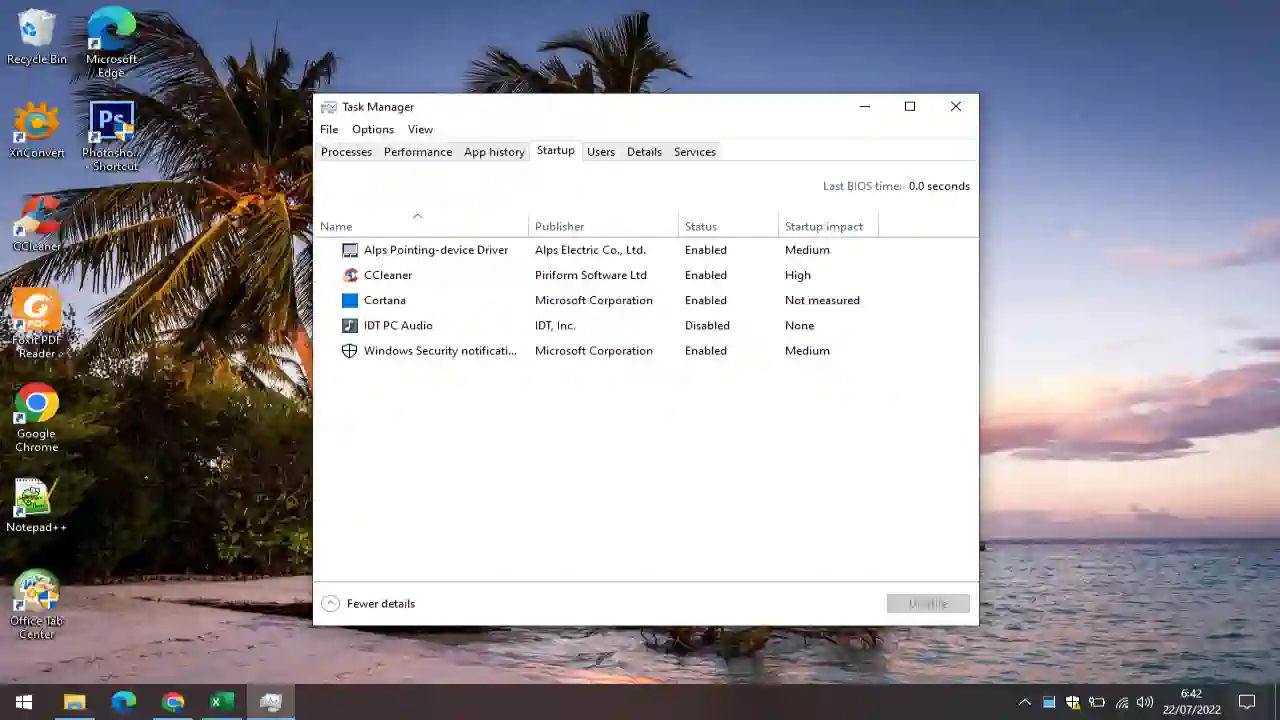
Task: Open XnConvert desktop shortcut
Action: pyautogui.click(x=36, y=131)
